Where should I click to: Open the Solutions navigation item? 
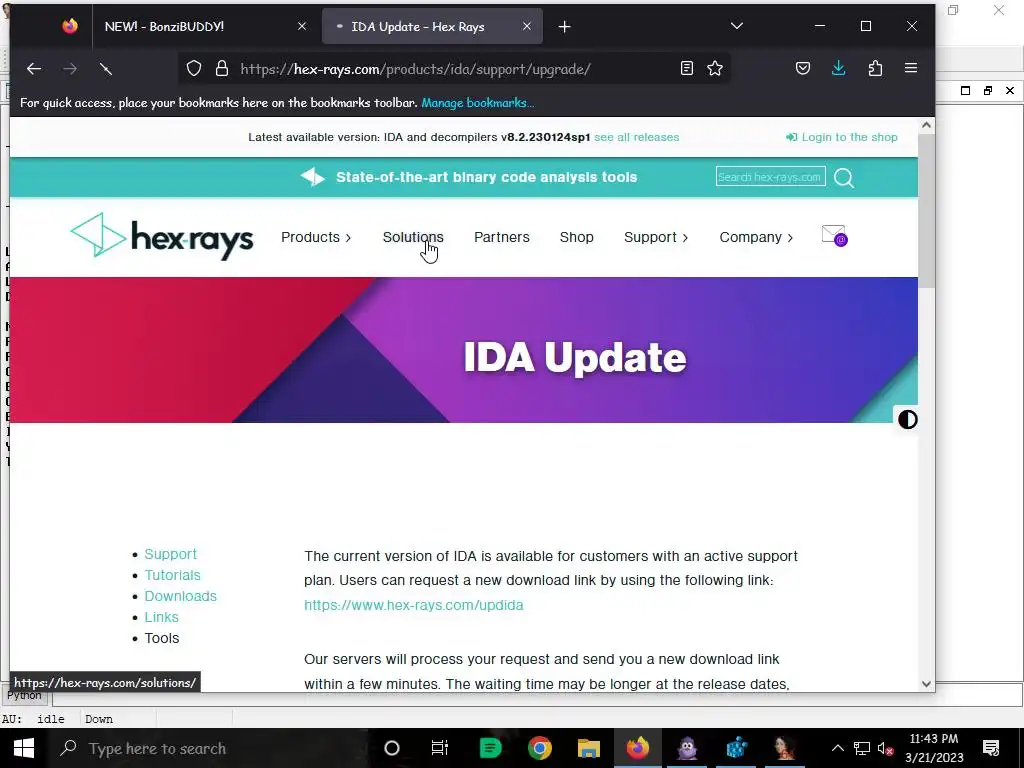click(x=413, y=237)
